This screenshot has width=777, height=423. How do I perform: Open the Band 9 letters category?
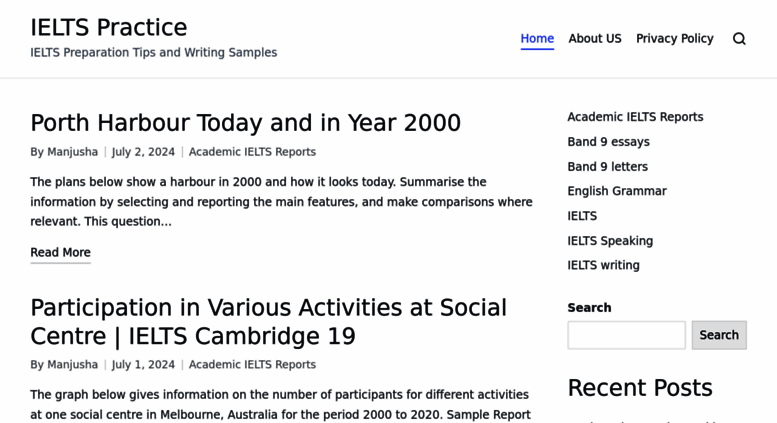click(x=608, y=166)
